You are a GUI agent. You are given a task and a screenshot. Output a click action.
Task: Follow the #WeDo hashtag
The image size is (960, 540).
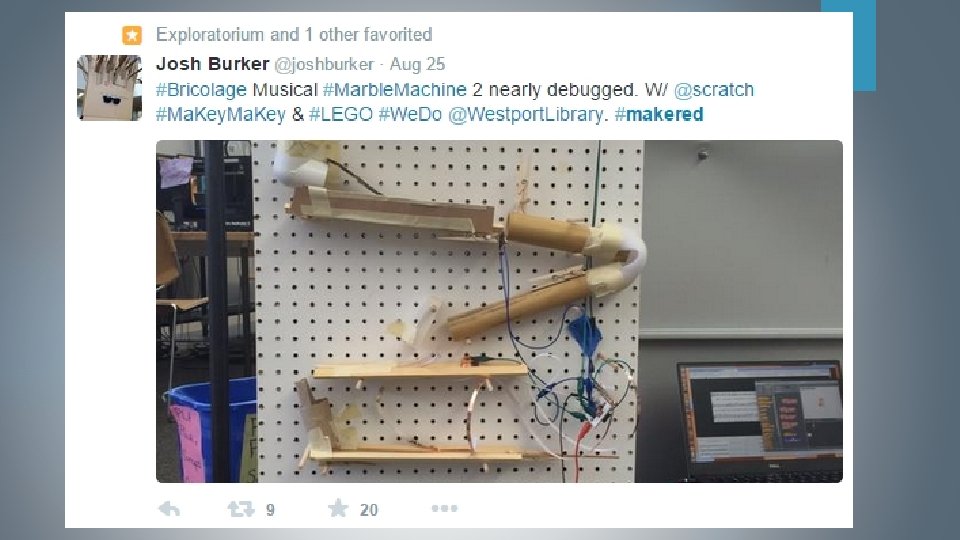(410, 114)
